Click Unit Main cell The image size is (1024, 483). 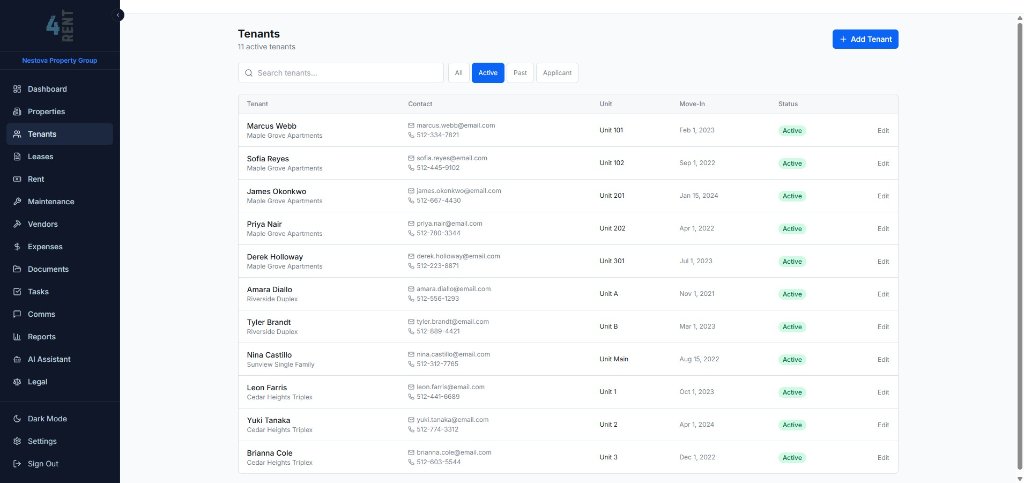pos(614,359)
